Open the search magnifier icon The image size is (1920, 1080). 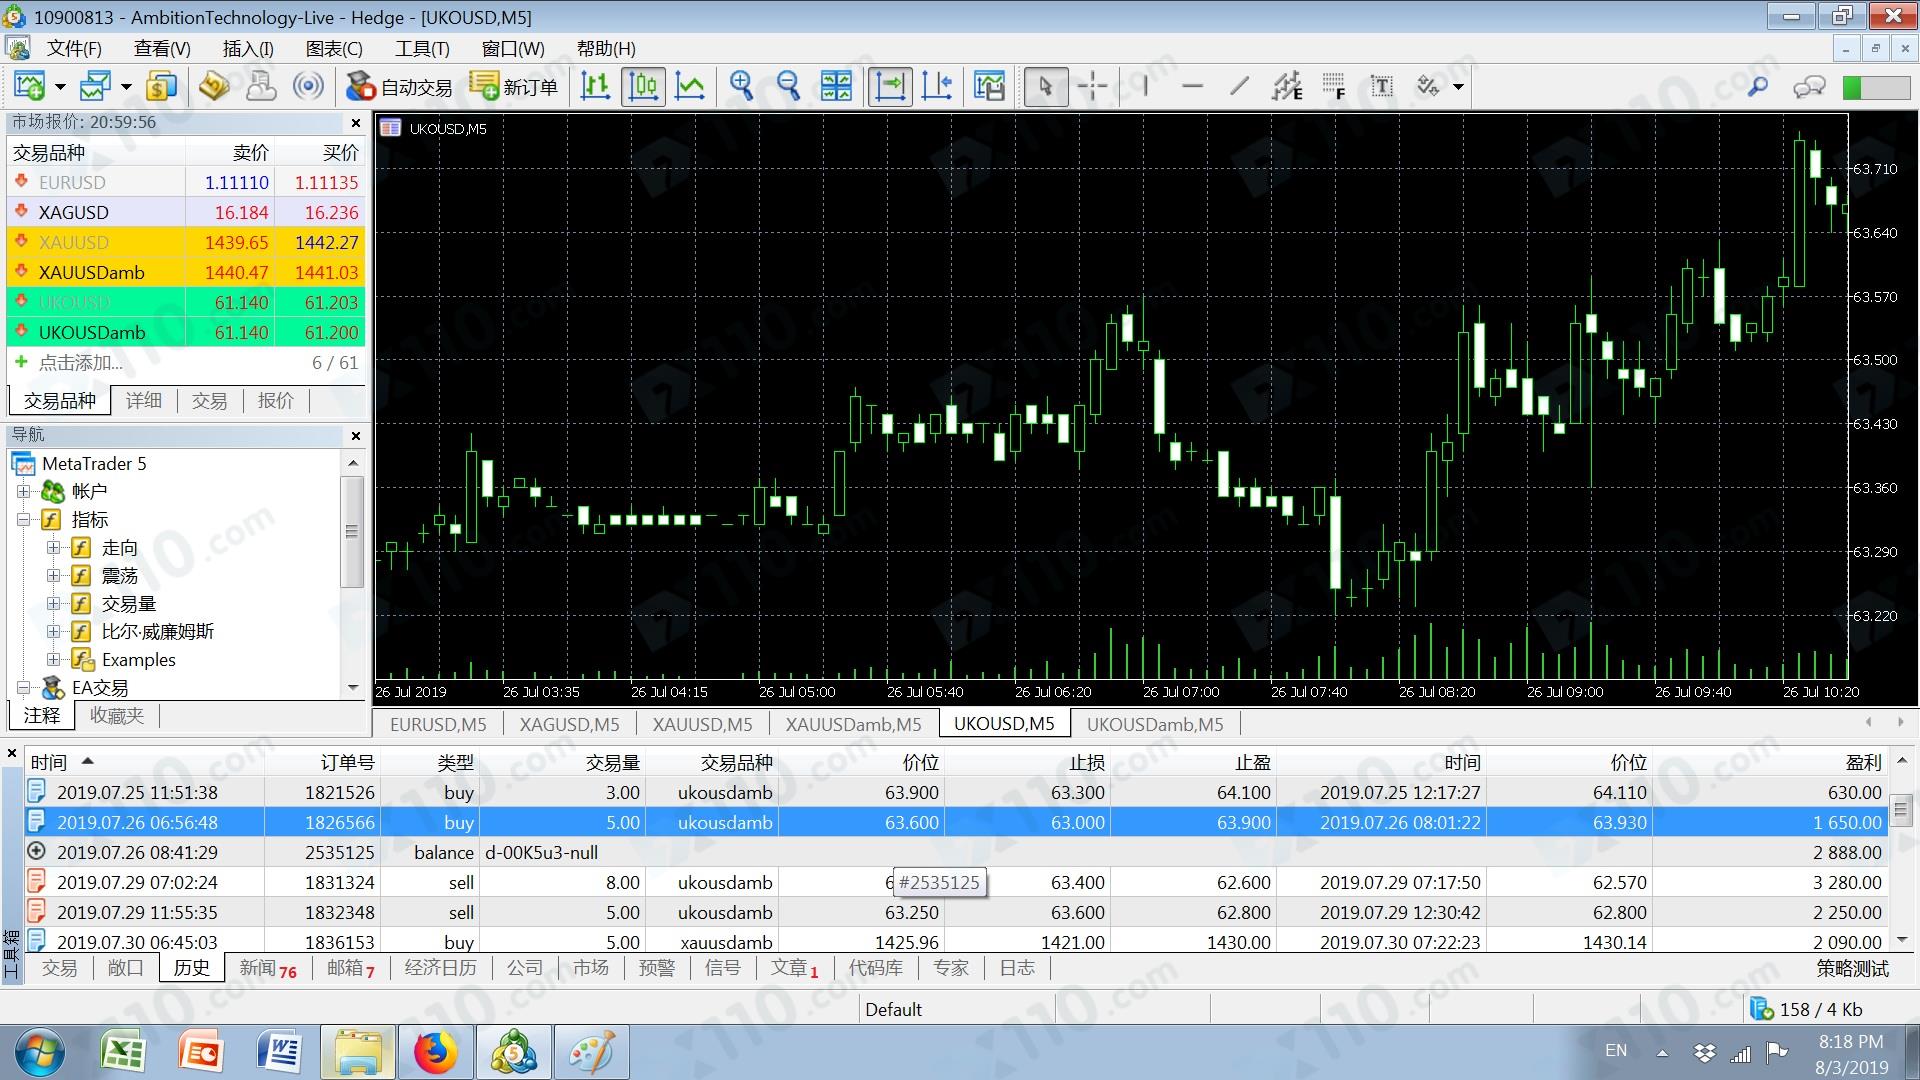point(1757,87)
